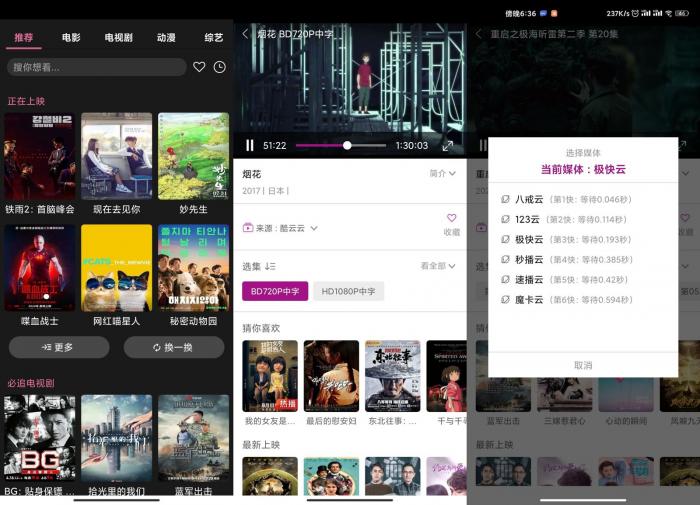Enter fullscreen in the 烟花 player
Image resolution: width=700 pixels, height=505 pixels.
click(447, 145)
